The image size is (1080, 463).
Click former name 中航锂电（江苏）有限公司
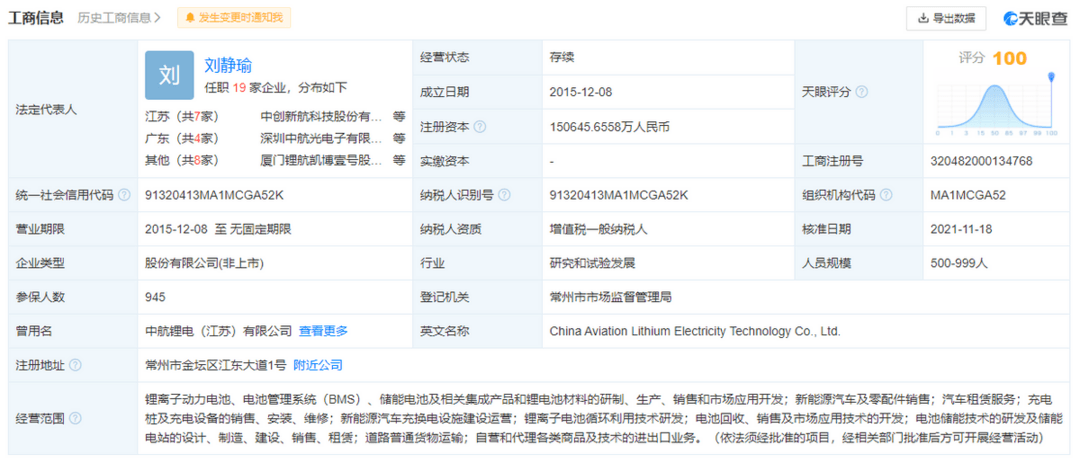point(218,331)
